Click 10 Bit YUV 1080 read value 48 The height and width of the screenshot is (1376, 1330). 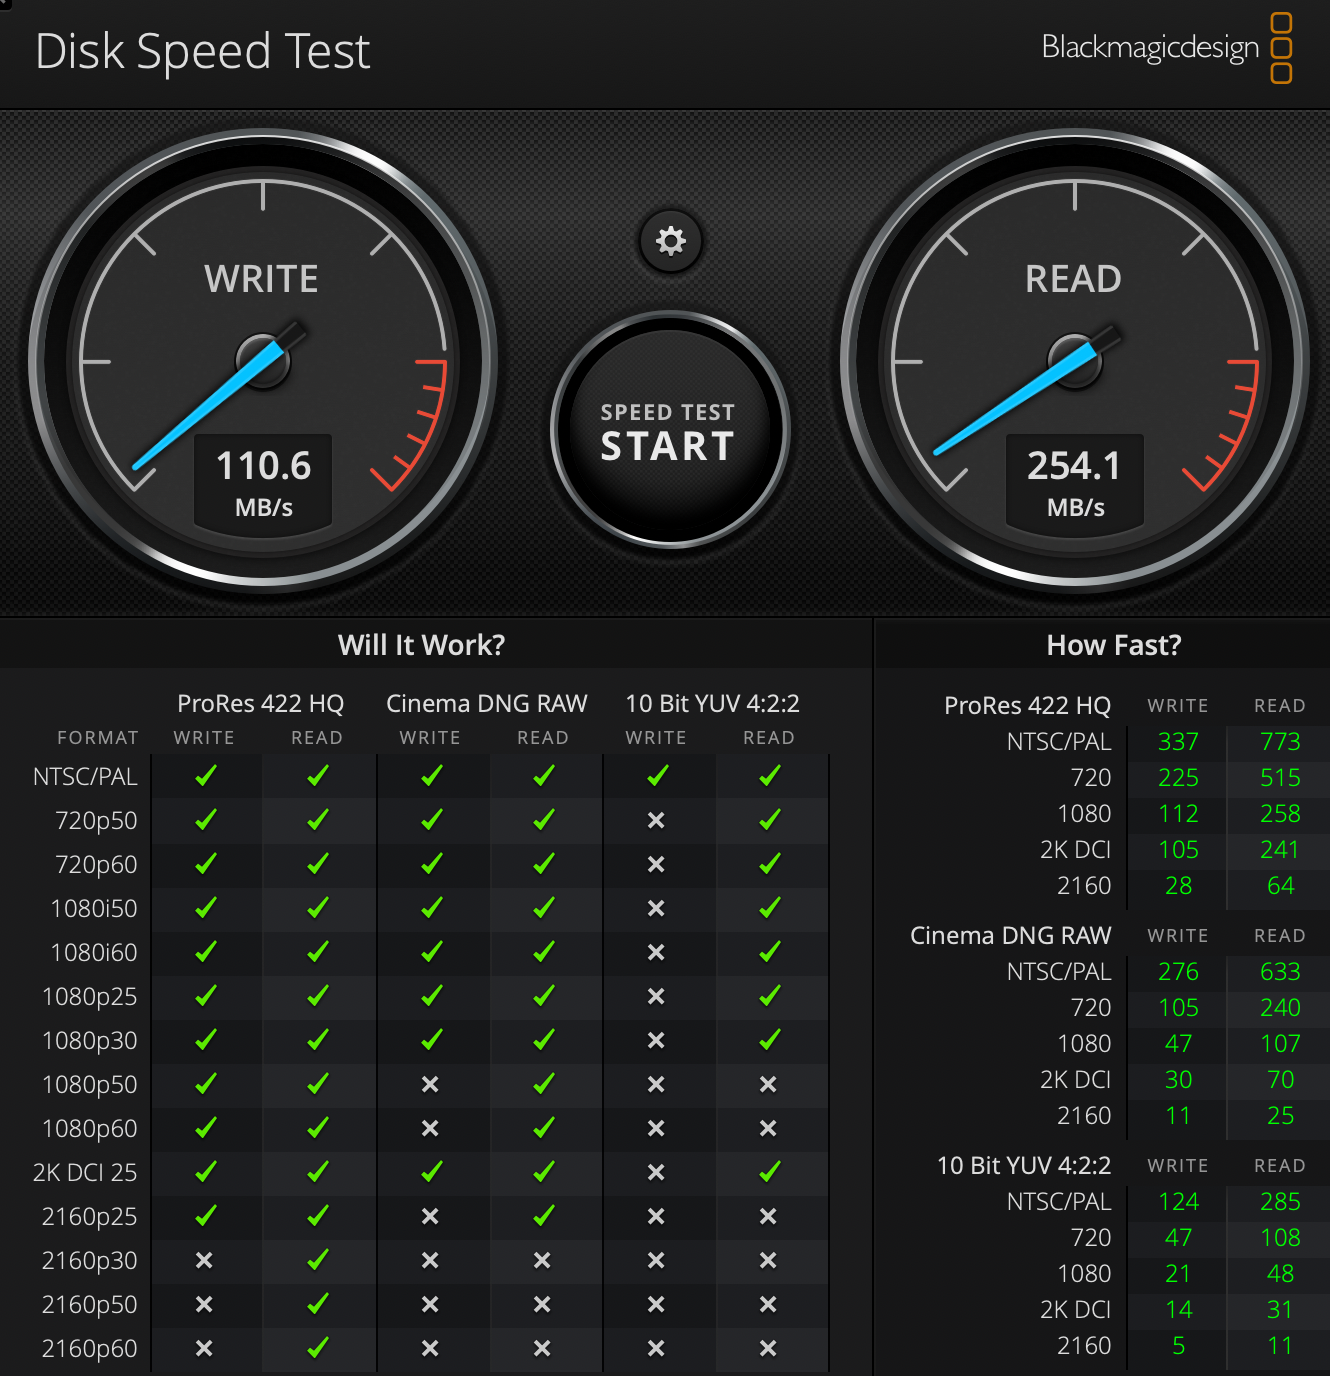pyautogui.click(x=1281, y=1274)
